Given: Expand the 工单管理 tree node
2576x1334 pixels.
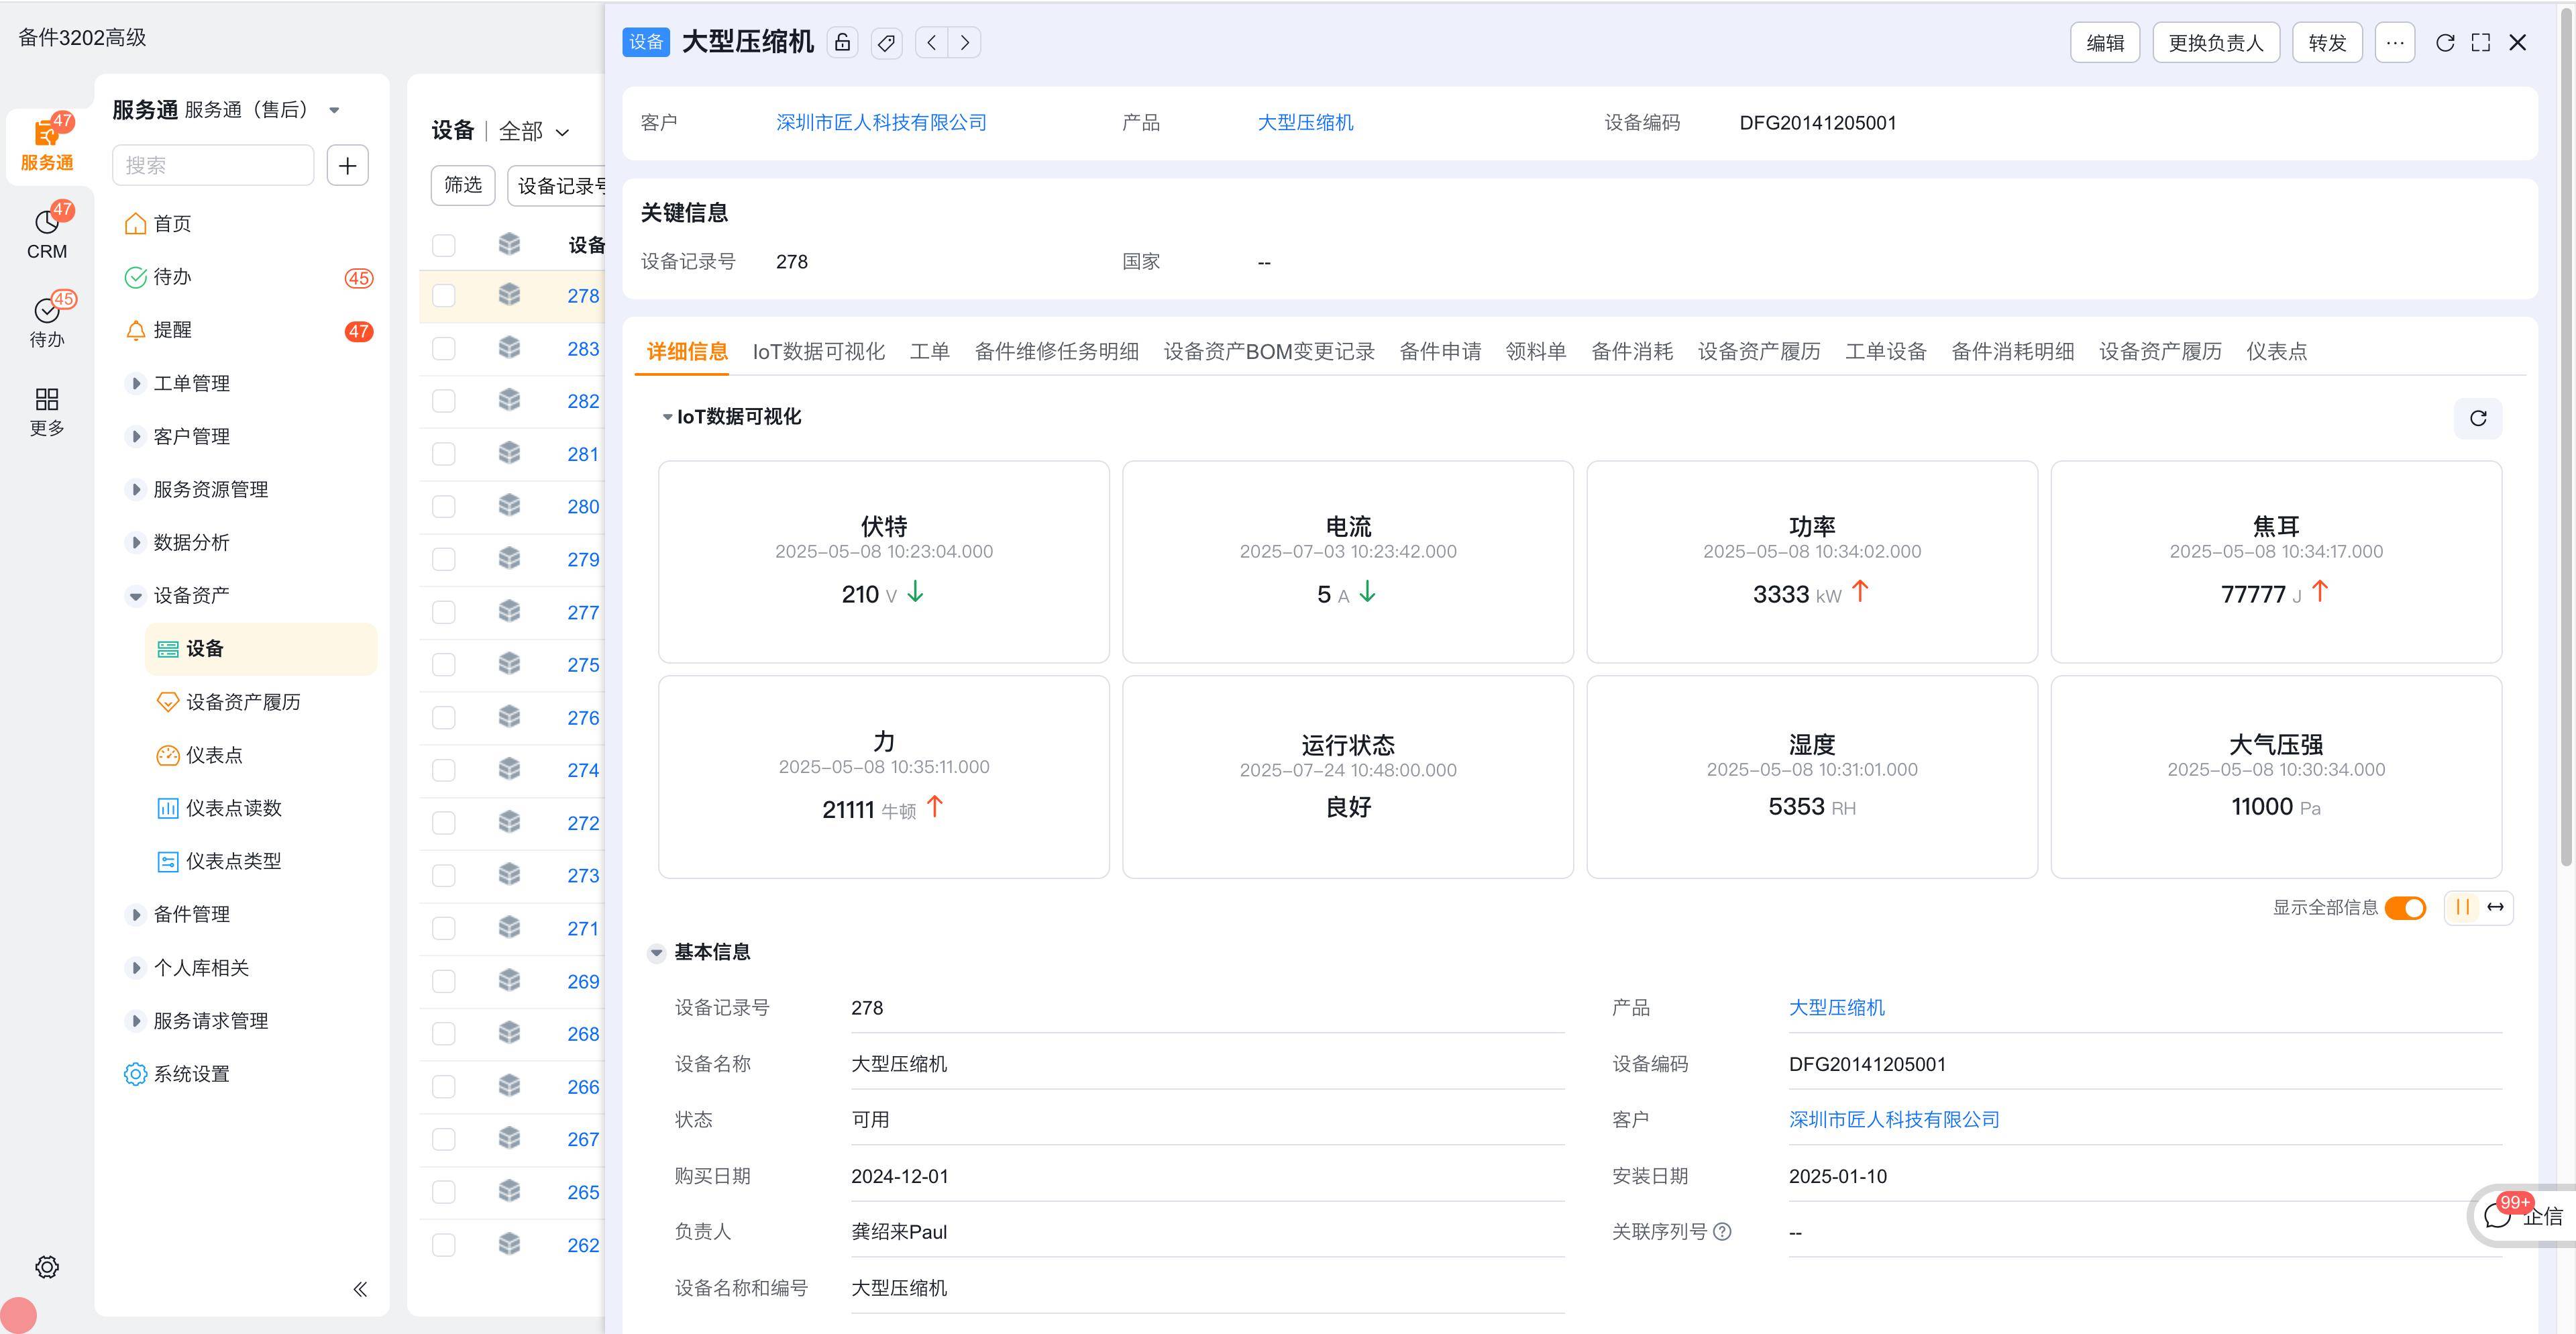Looking at the screenshot, I should 136,383.
